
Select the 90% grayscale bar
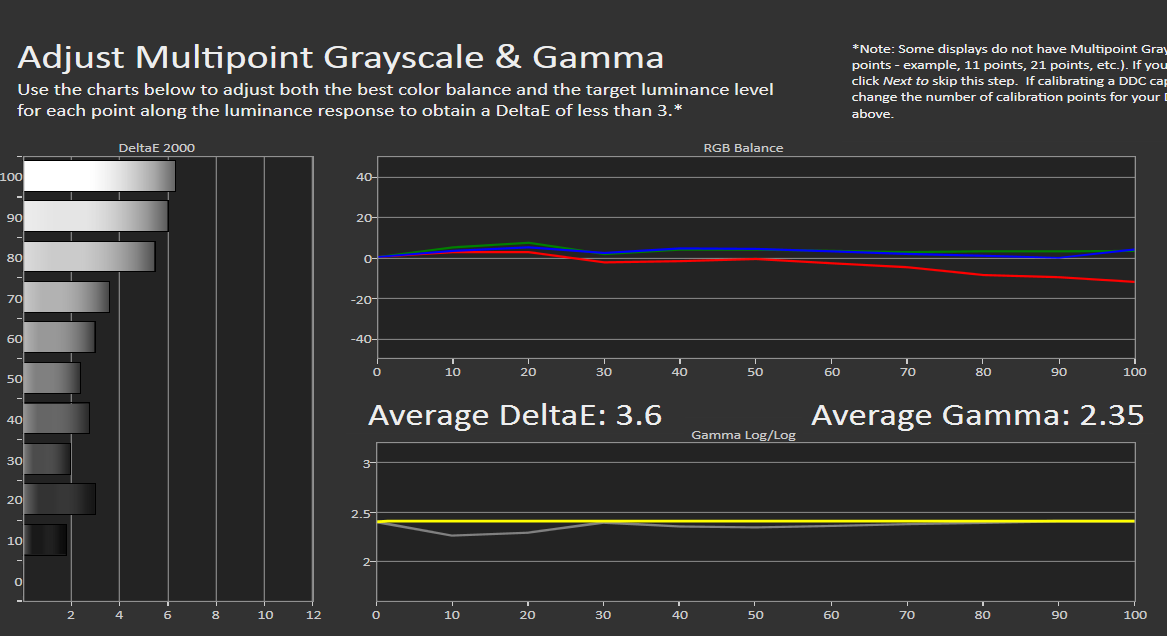(95, 216)
